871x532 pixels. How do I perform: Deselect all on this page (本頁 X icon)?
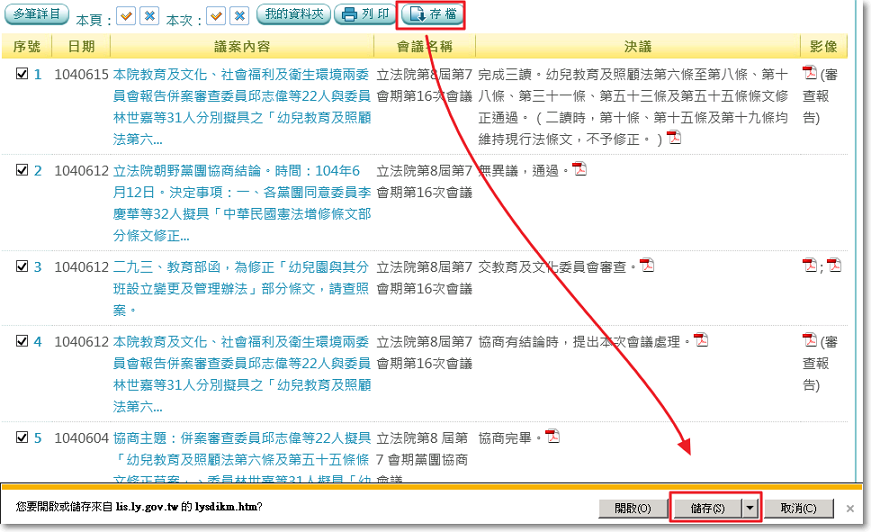tap(149, 16)
